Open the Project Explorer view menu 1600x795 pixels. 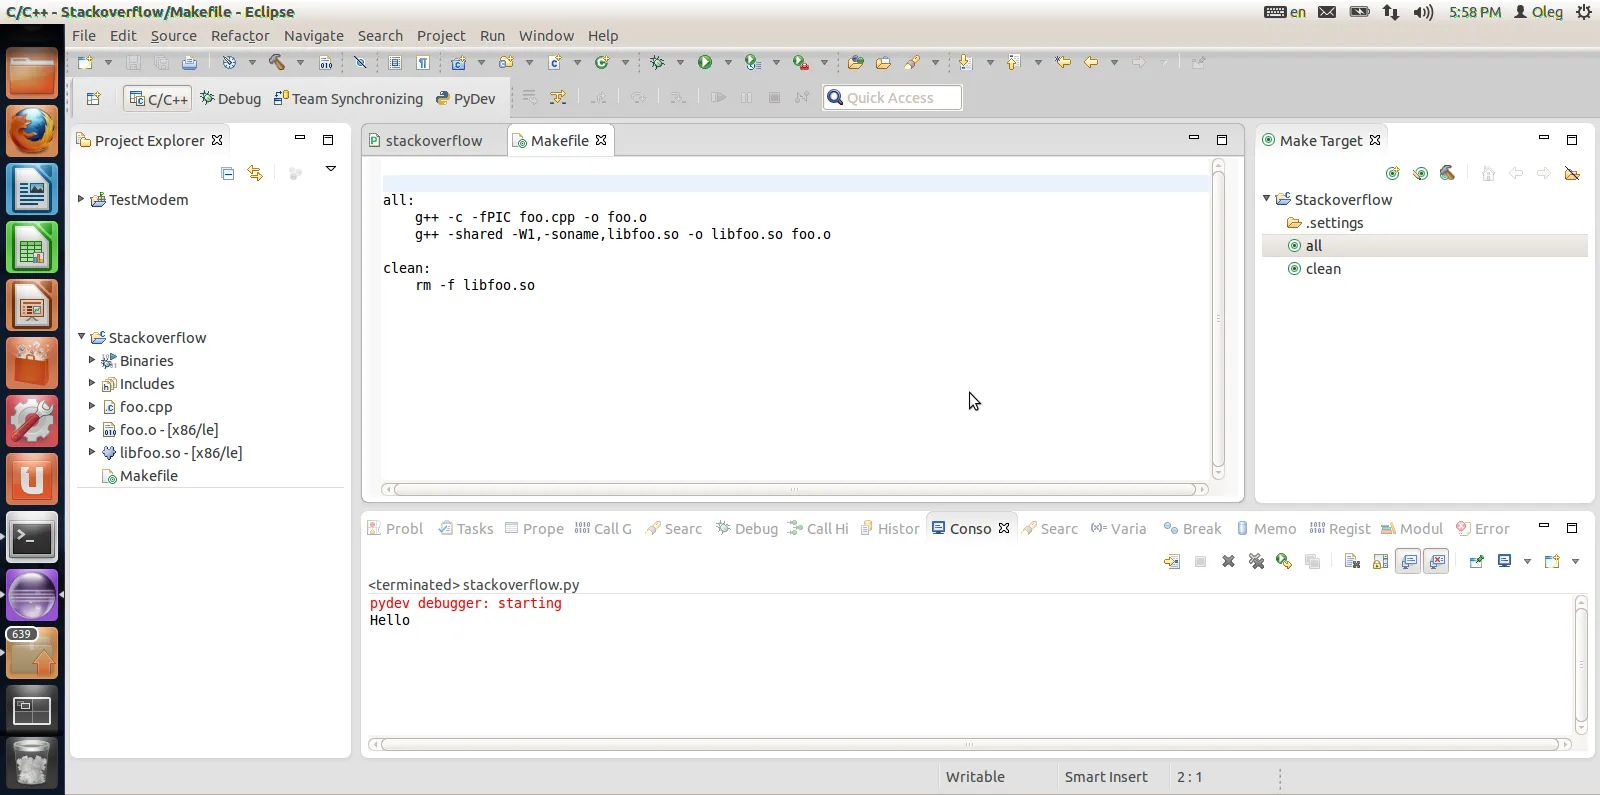331,170
